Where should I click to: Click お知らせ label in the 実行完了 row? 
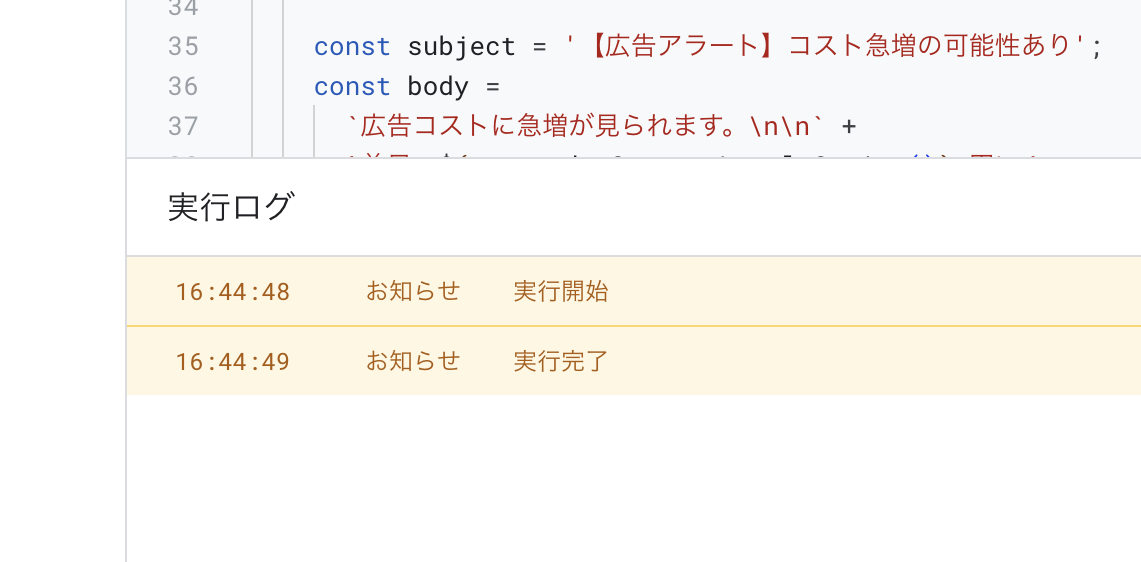pos(413,360)
